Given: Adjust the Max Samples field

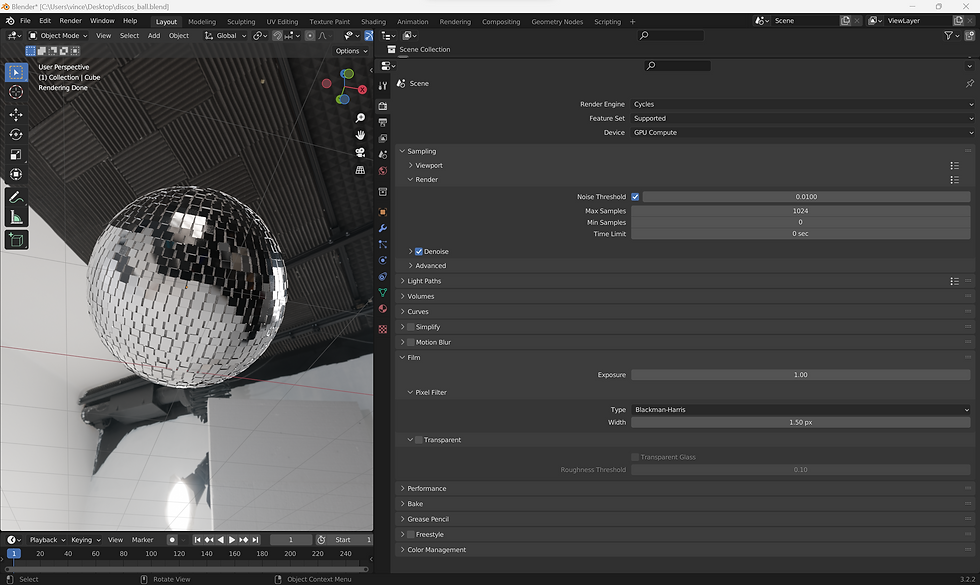Looking at the screenshot, I should pyautogui.click(x=801, y=211).
